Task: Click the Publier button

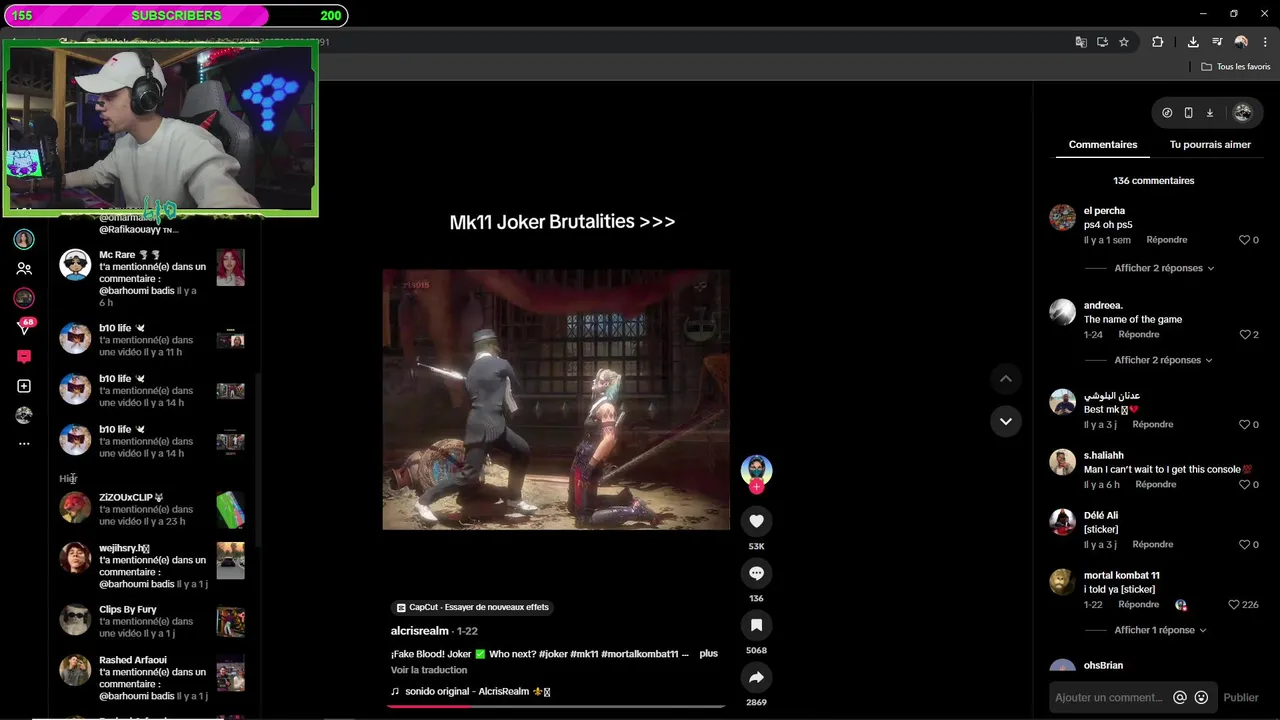Action: tap(1241, 698)
